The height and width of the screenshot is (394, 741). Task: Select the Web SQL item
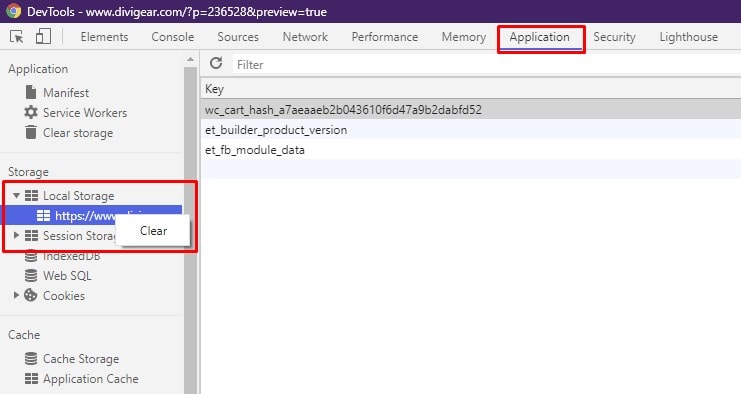pyautogui.click(x=67, y=275)
